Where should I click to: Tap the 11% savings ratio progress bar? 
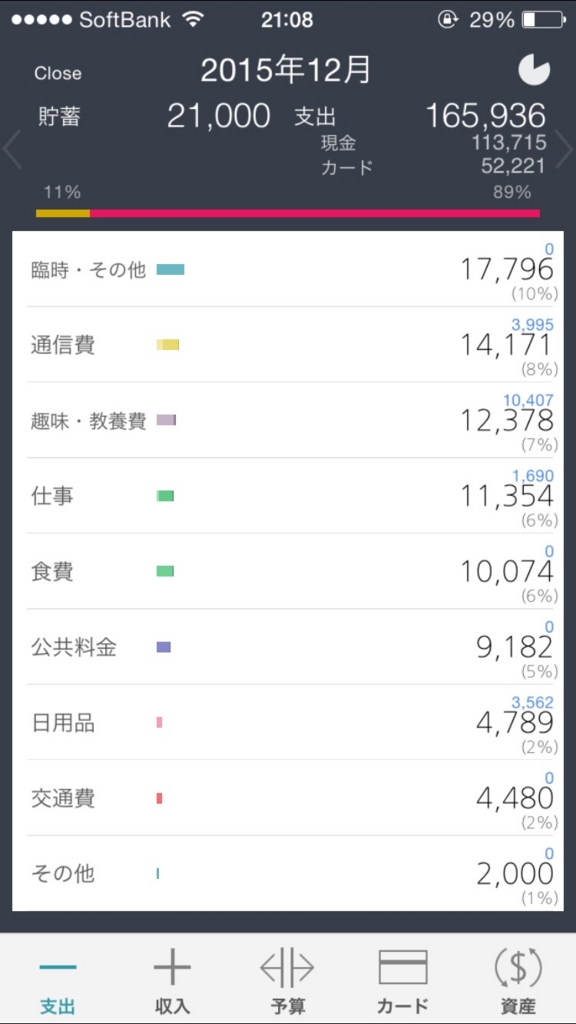pos(62,212)
